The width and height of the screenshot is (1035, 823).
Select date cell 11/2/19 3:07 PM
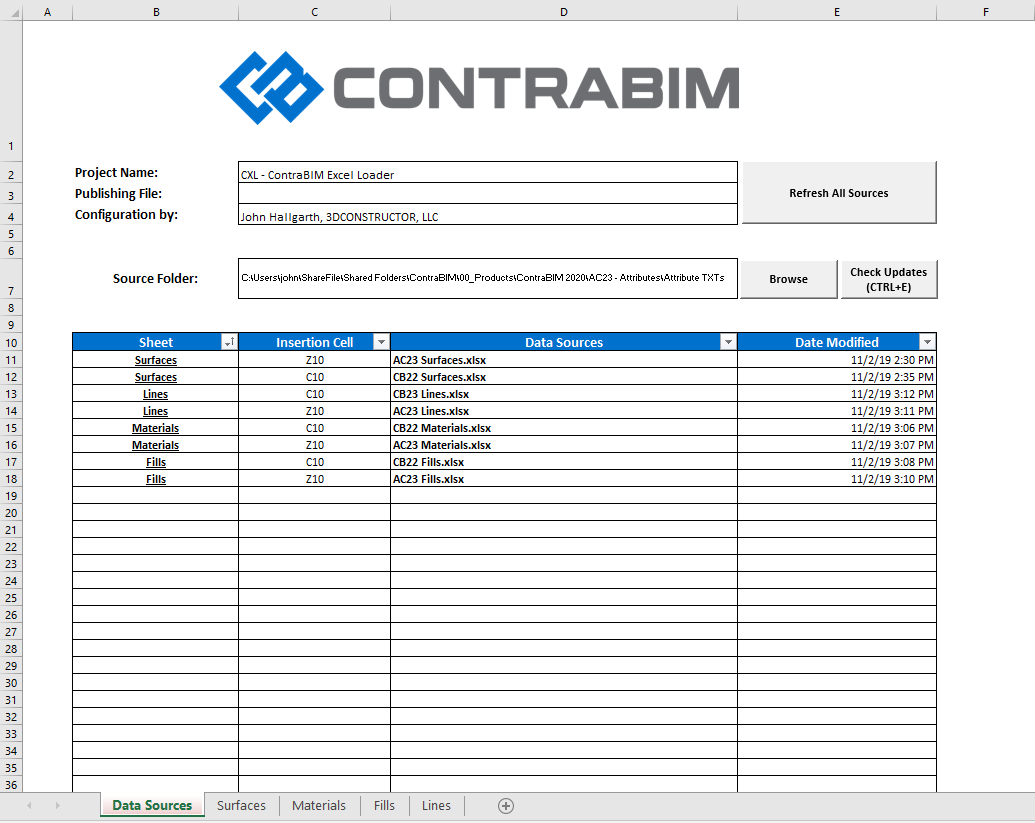[x=837, y=445]
